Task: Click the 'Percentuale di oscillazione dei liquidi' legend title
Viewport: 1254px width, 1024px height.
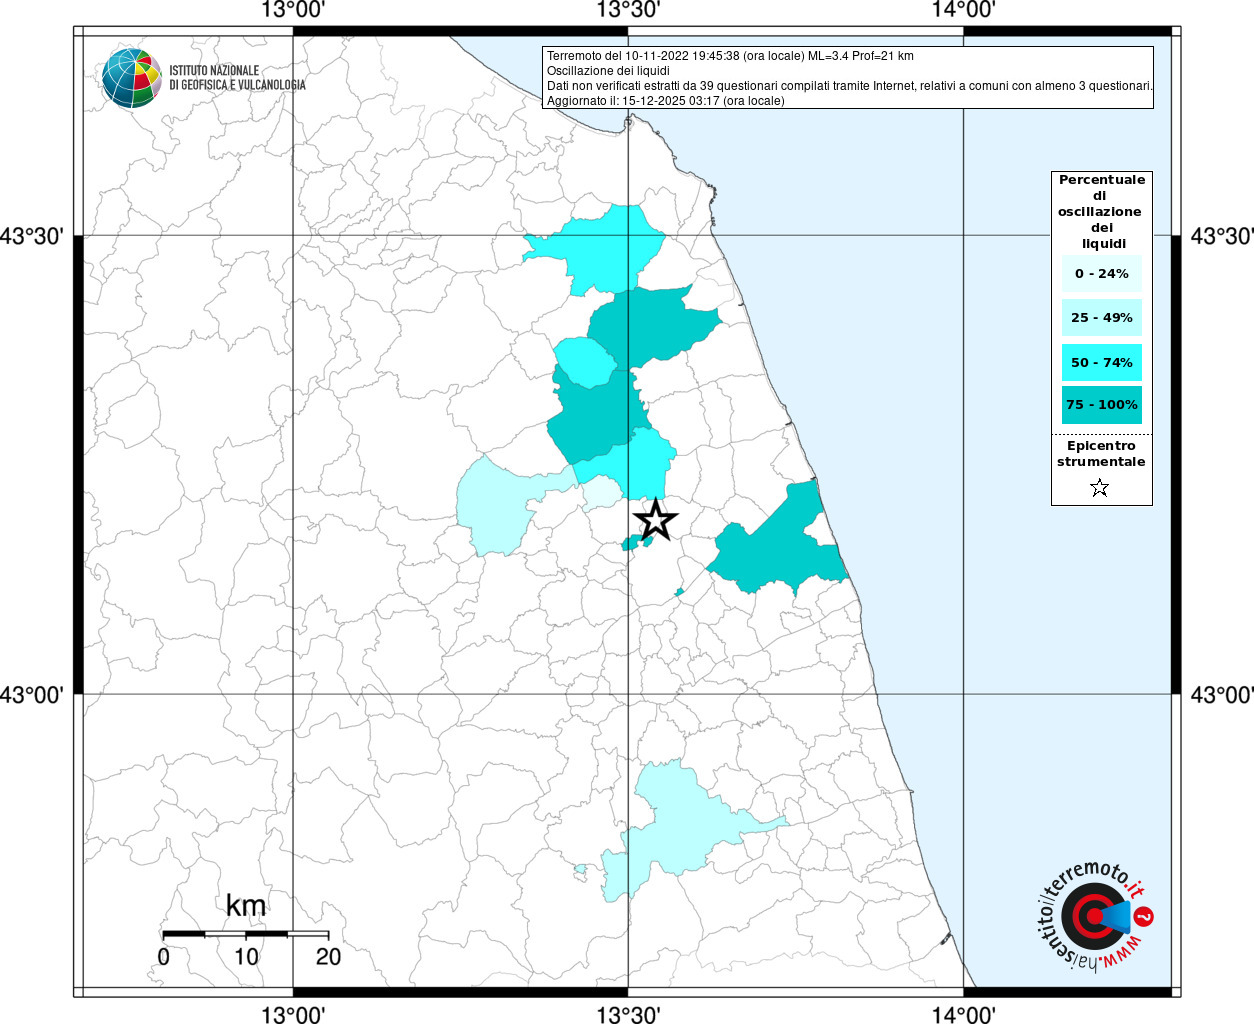Action: (1101, 211)
